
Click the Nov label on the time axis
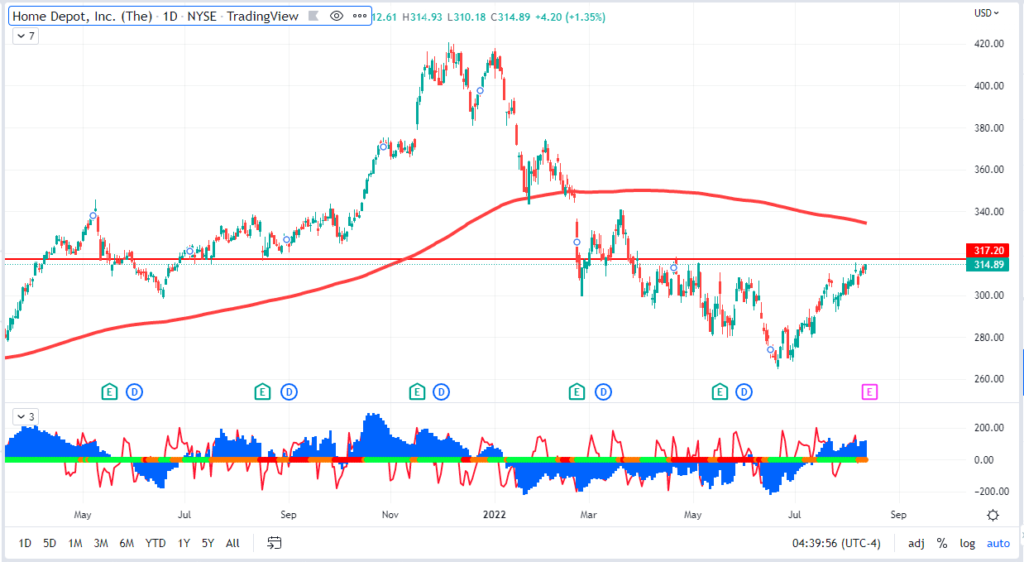point(390,515)
